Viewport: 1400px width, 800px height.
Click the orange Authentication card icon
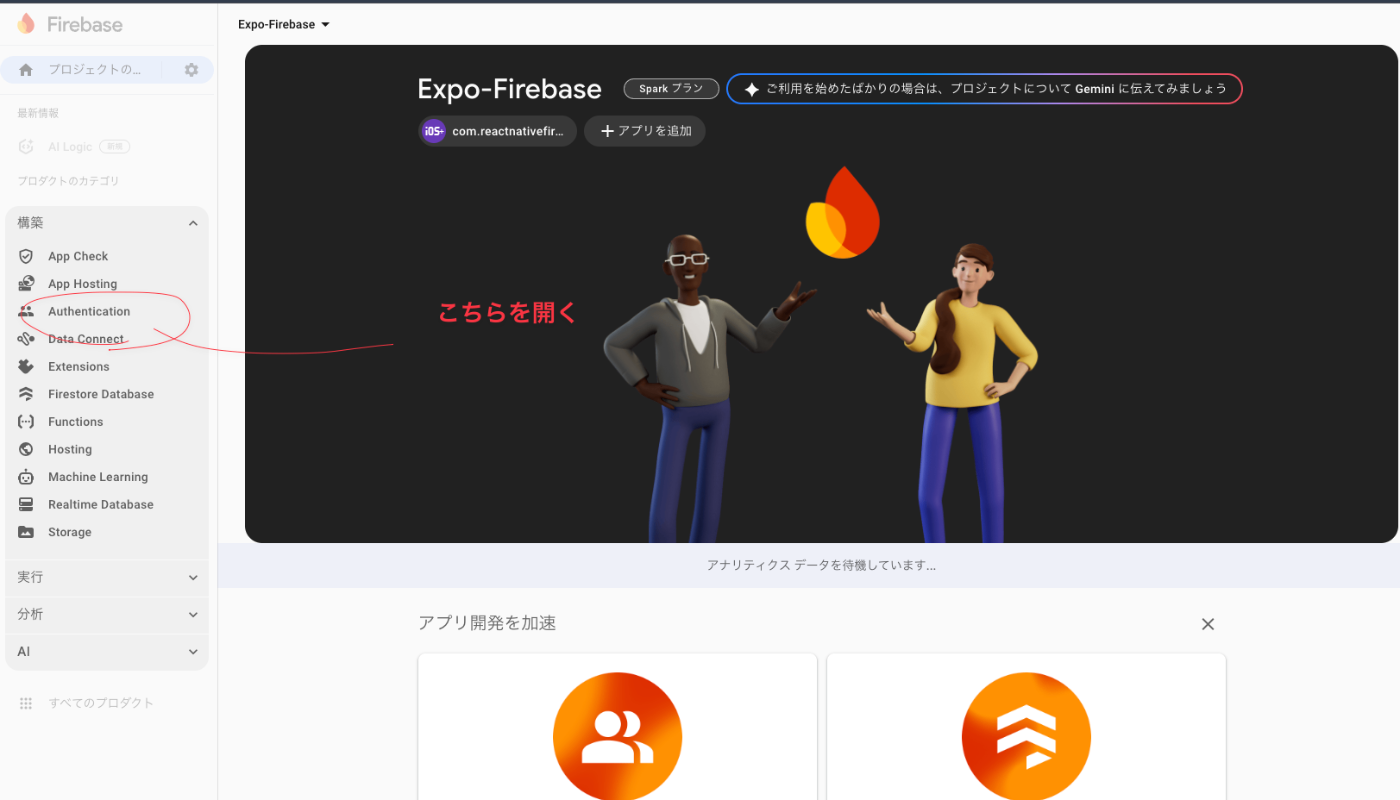point(617,737)
